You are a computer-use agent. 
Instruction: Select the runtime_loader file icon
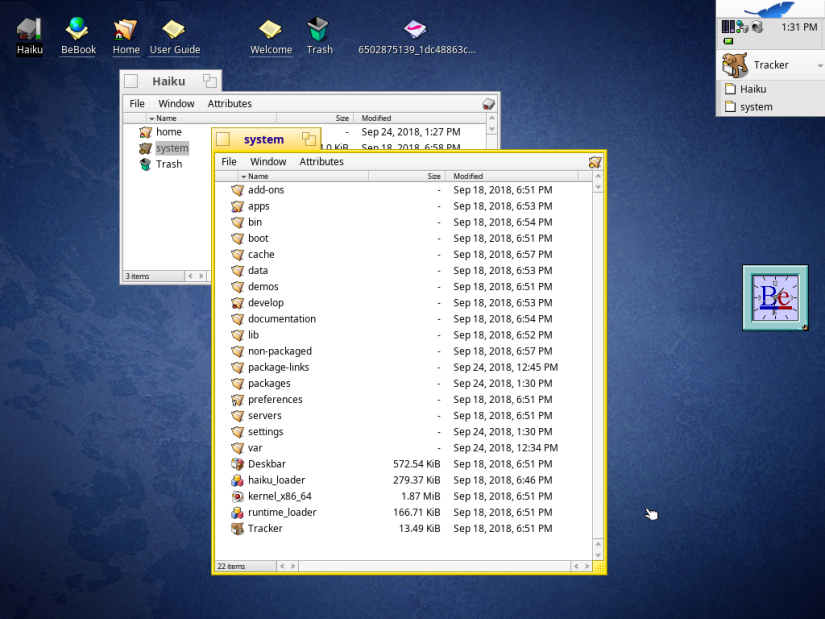pos(238,512)
